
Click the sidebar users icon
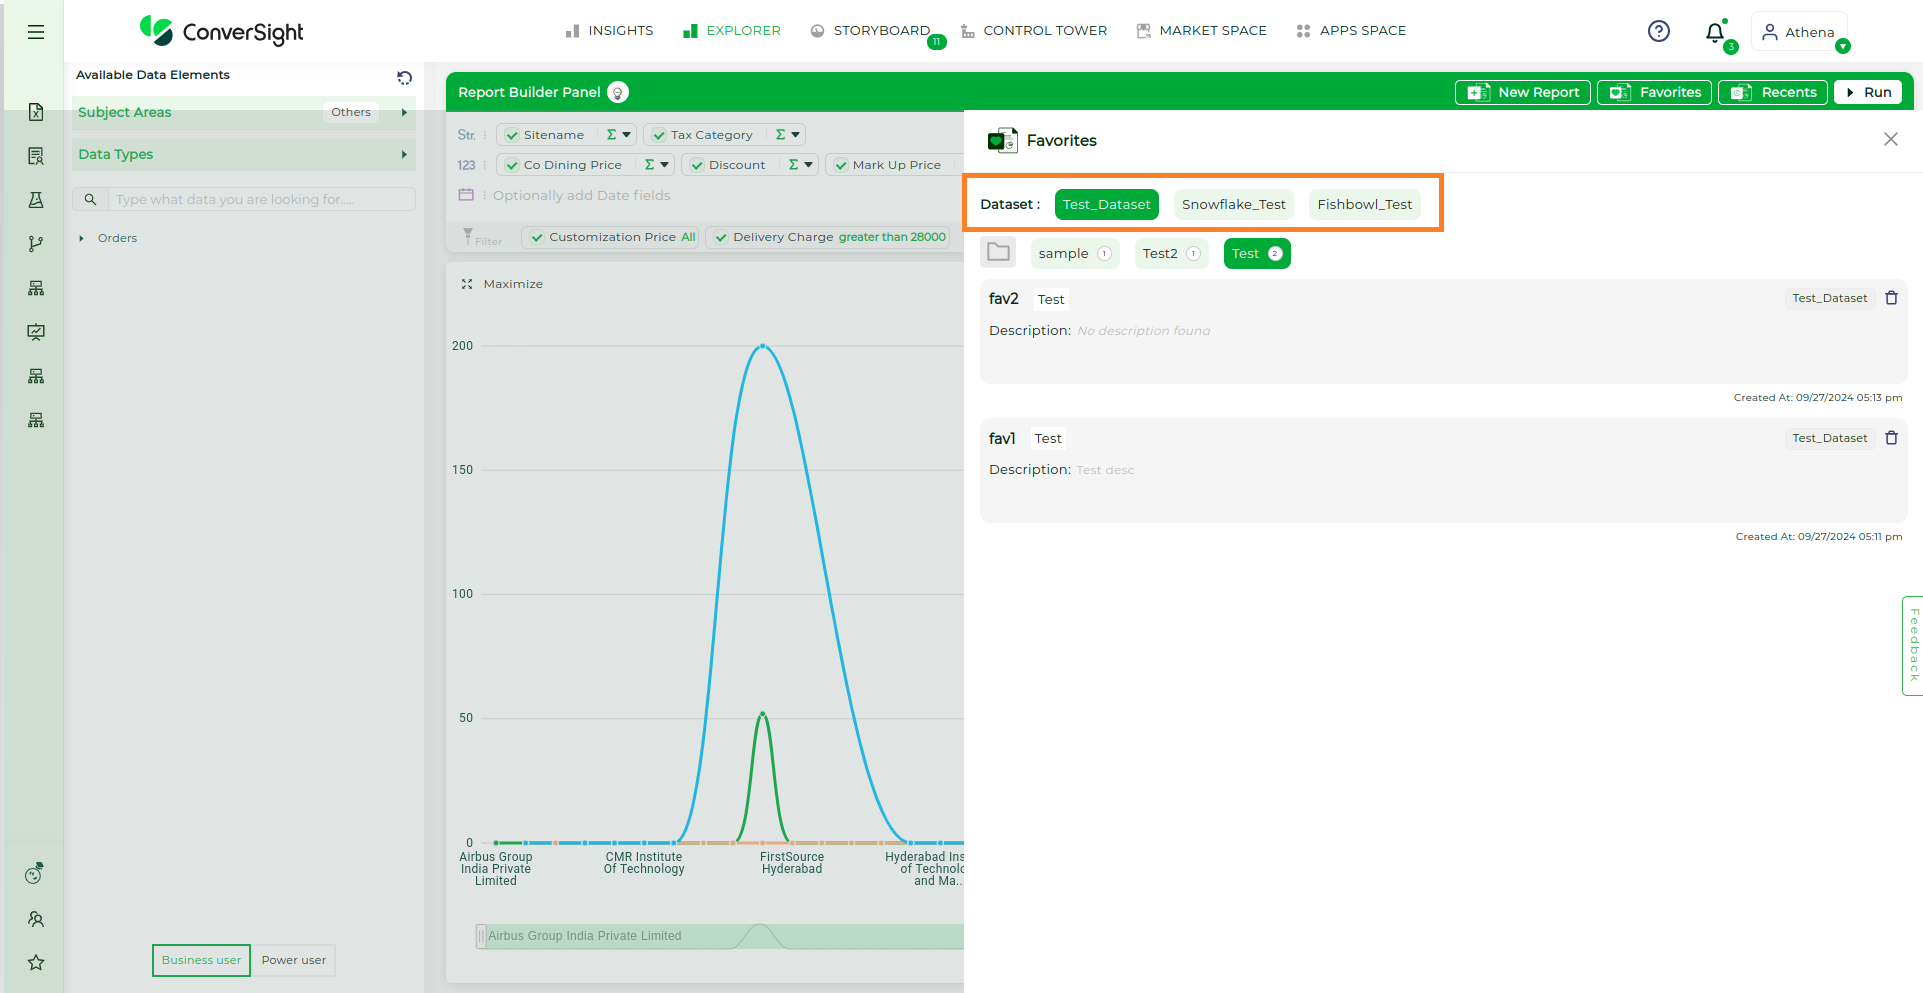click(x=36, y=919)
